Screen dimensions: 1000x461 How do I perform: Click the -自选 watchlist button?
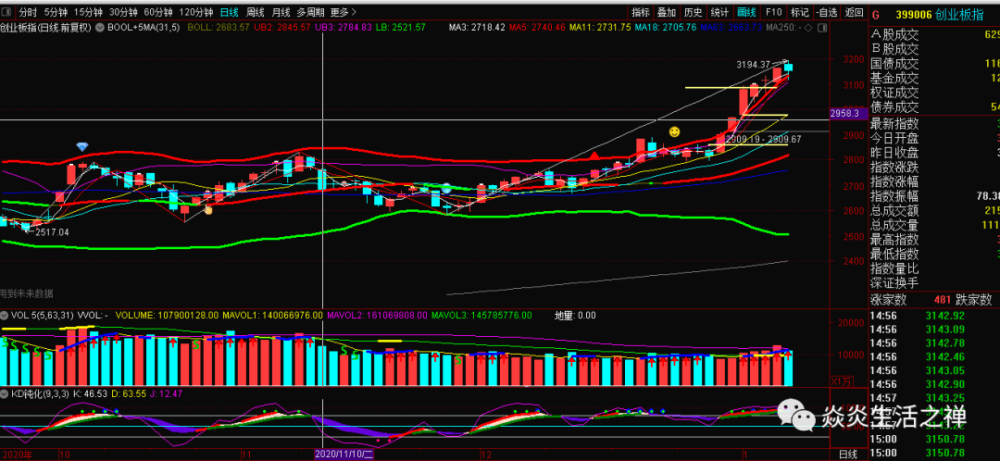click(x=827, y=13)
